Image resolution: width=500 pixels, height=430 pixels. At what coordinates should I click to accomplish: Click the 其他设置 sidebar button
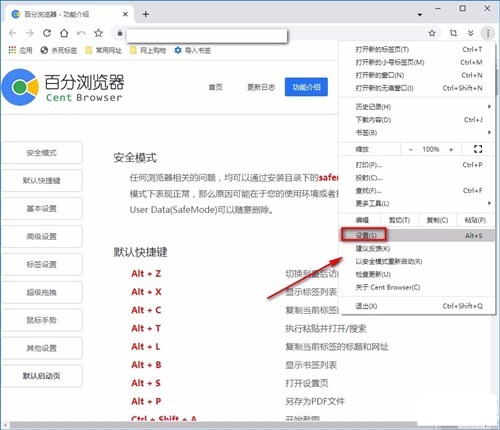tap(42, 348)
